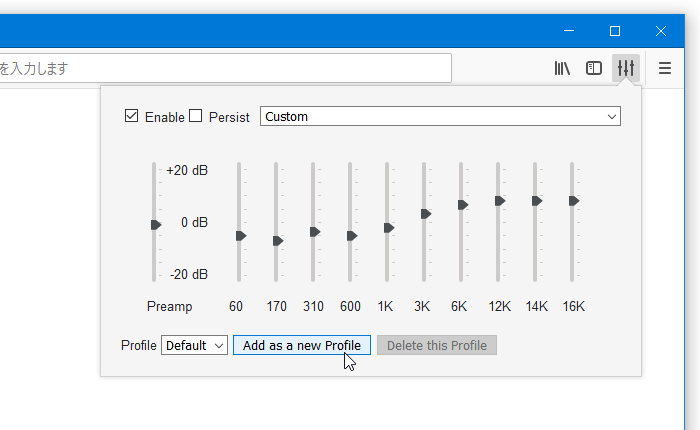The width and height of the screenshot is (700, 430).
Task: Expand the Custom preset dropdown
Action: [440, 116]
